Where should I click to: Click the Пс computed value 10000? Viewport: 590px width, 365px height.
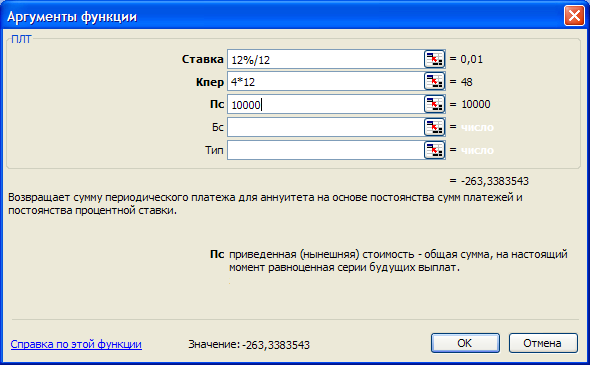pos(476,104)
